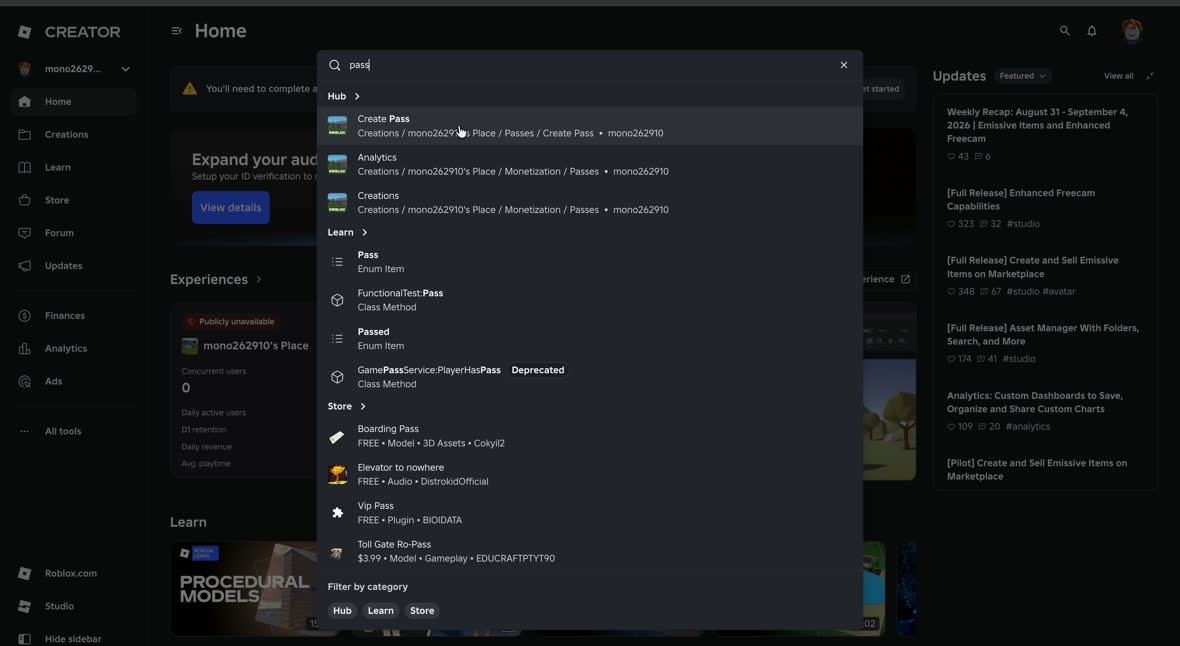Open the Learn book icon in sidebar
Viewport: 1180px width, 646px height.
coord(25,167)
